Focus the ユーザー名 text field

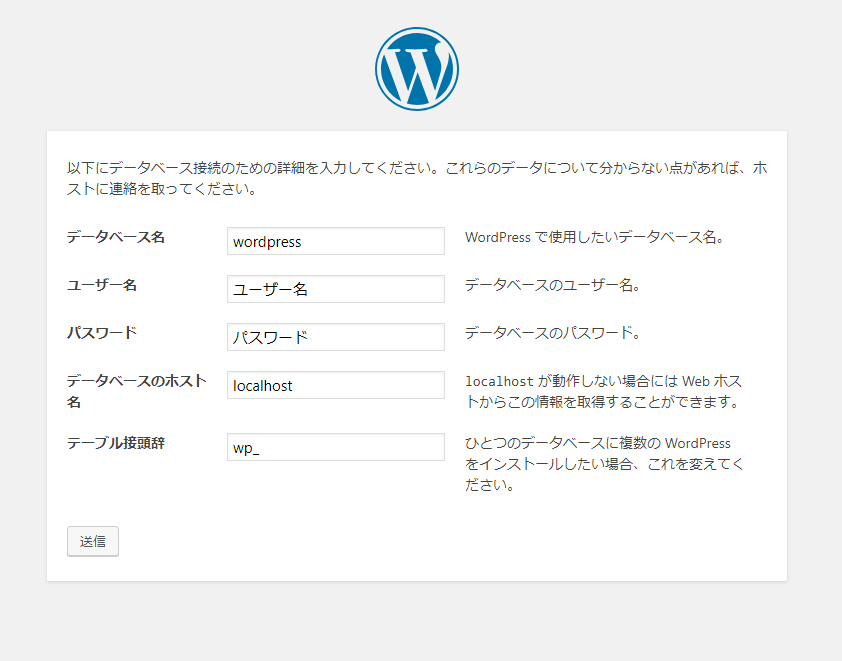click(x=336, y=289)
